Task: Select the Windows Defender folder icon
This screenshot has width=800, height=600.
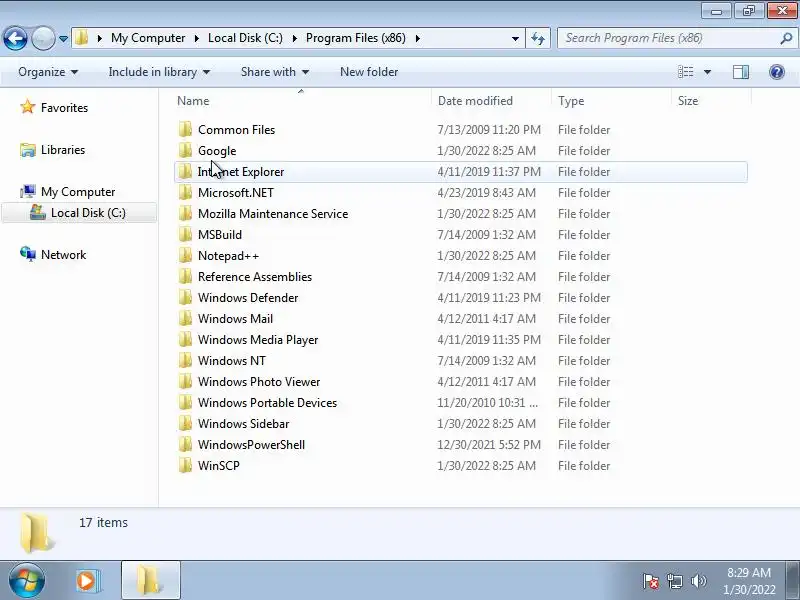Action: coord(185,297)
